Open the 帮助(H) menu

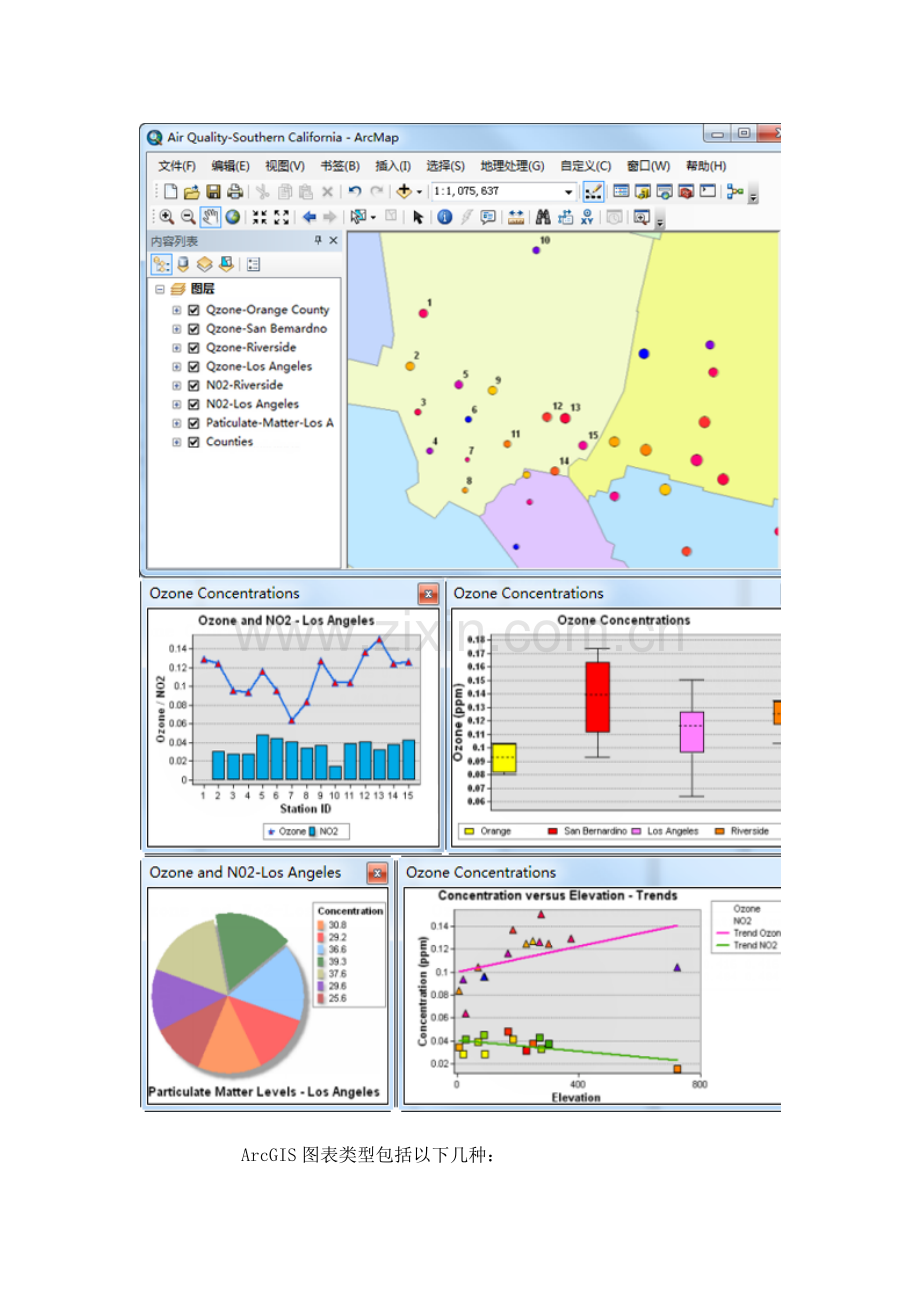[706, 166]
